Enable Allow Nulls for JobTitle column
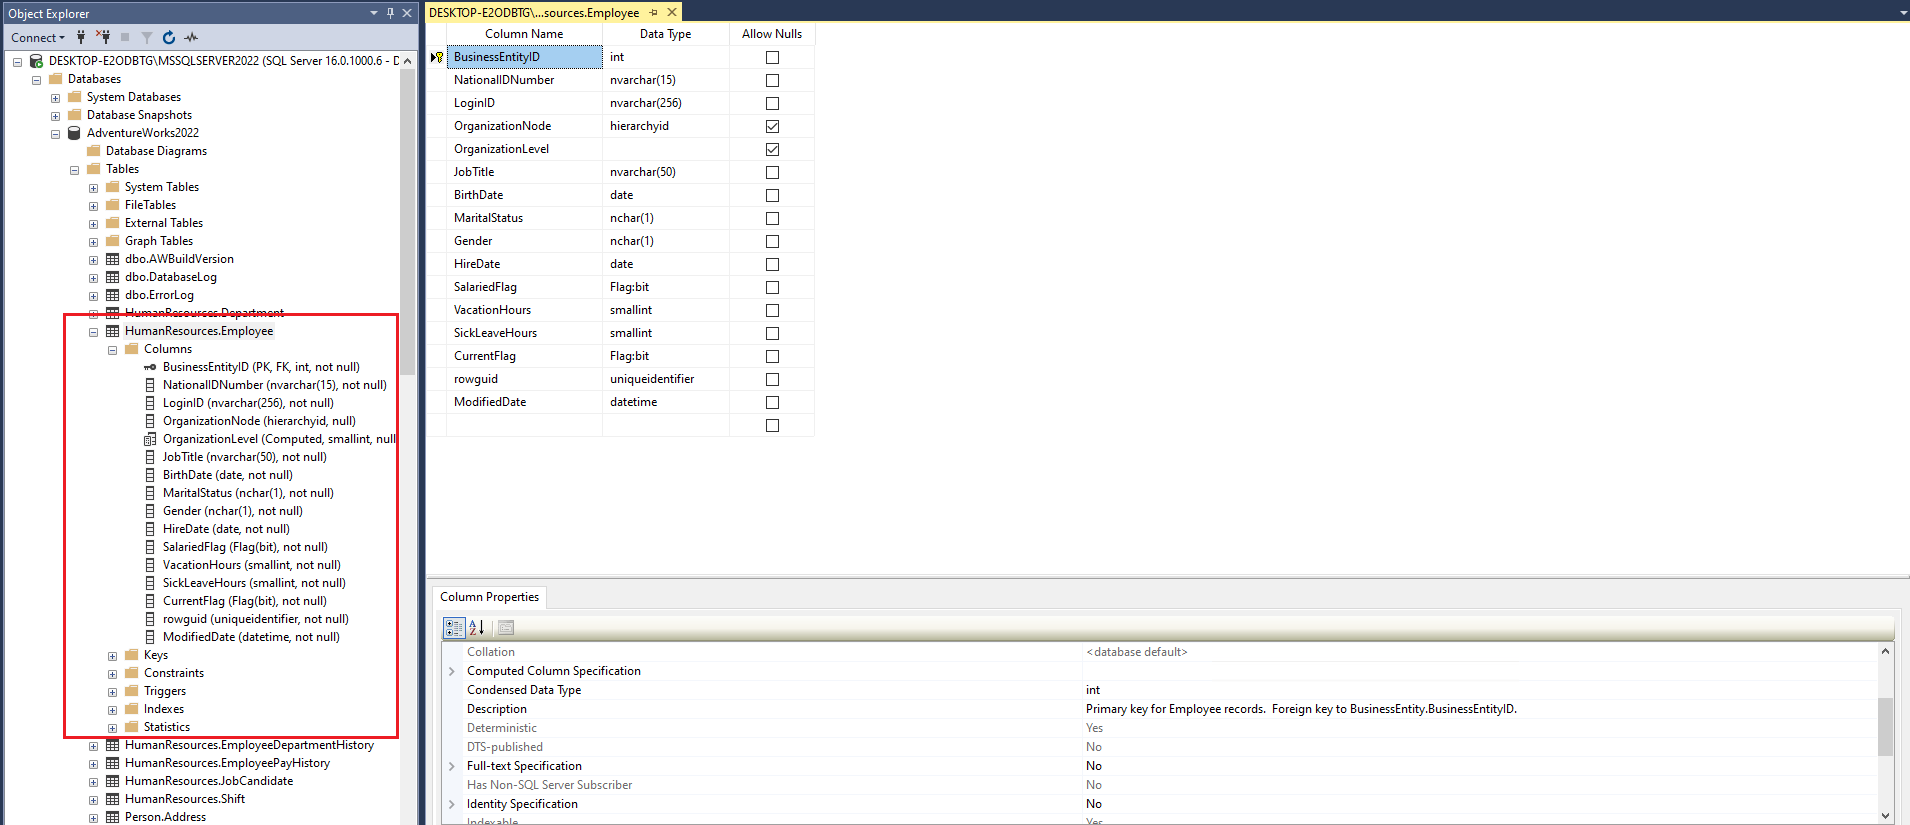Screen dimensions: 1910x825 772,172
